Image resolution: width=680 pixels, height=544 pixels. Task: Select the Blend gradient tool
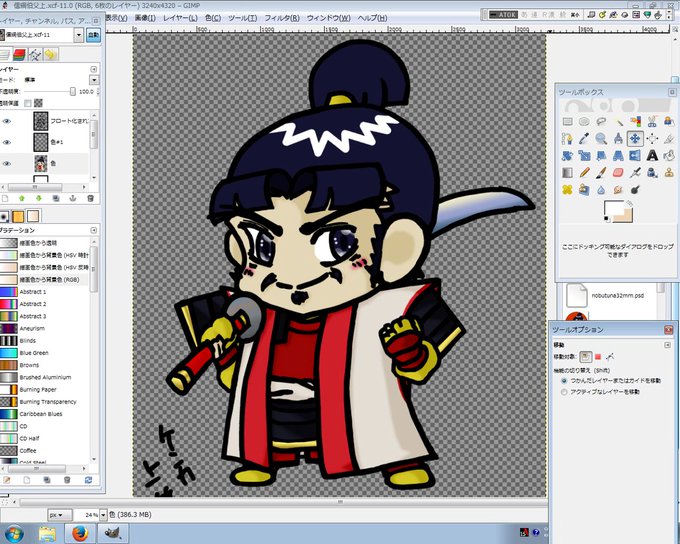[x=567, y=173]
